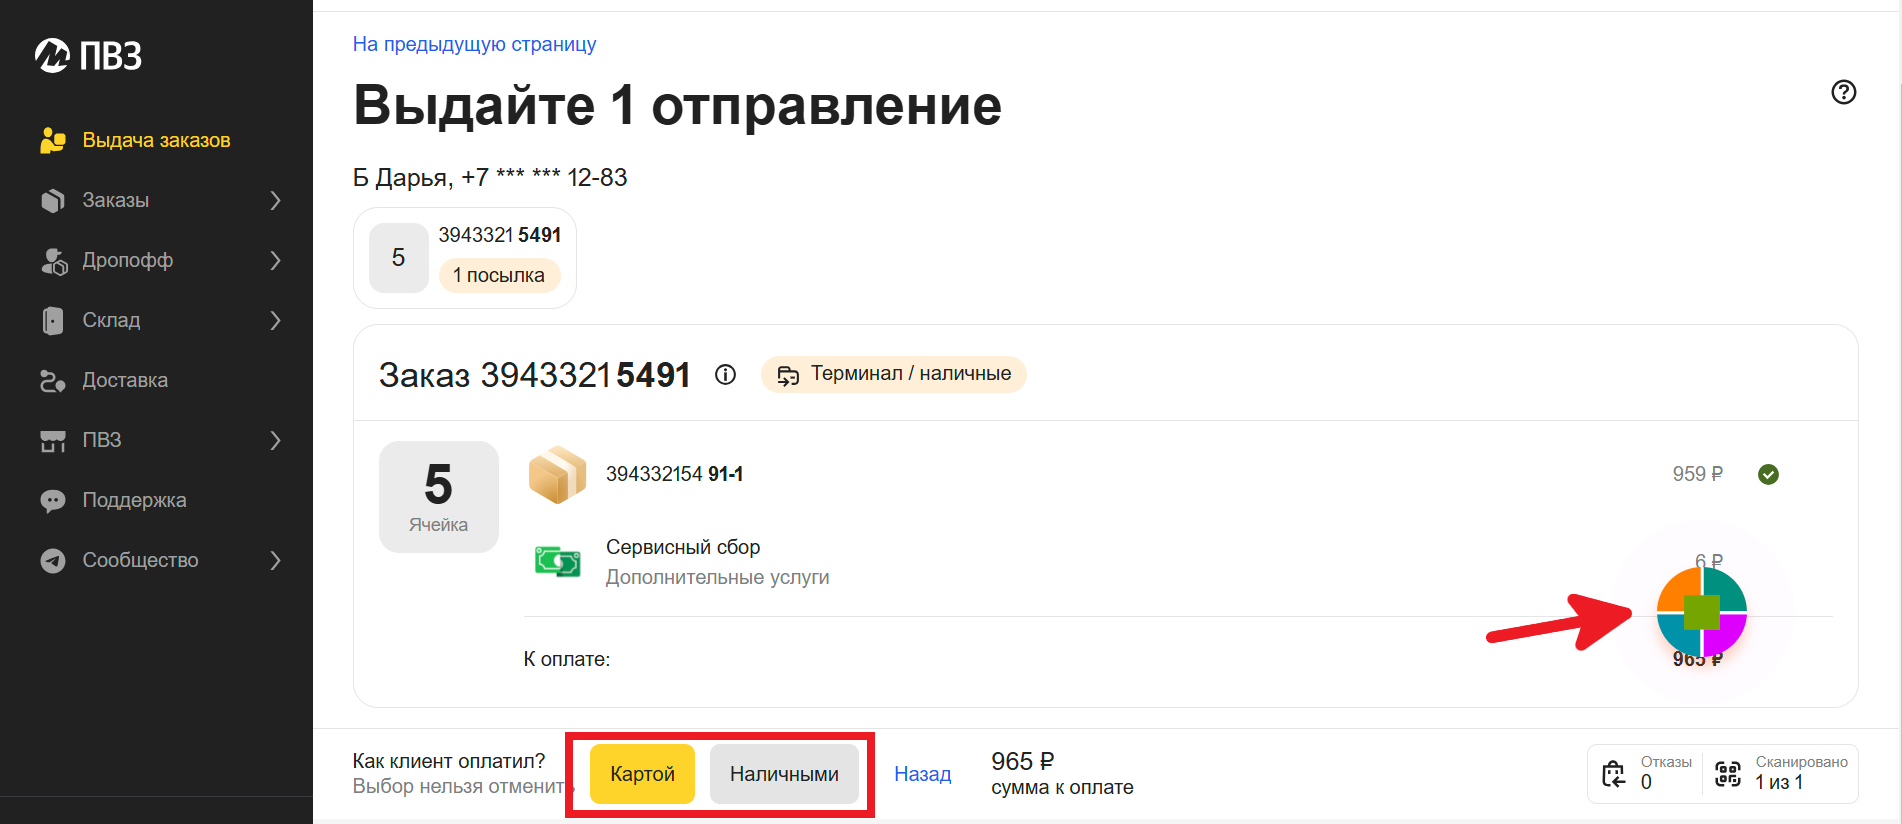Click the Отказы returns icon

tap(1613, 774)
